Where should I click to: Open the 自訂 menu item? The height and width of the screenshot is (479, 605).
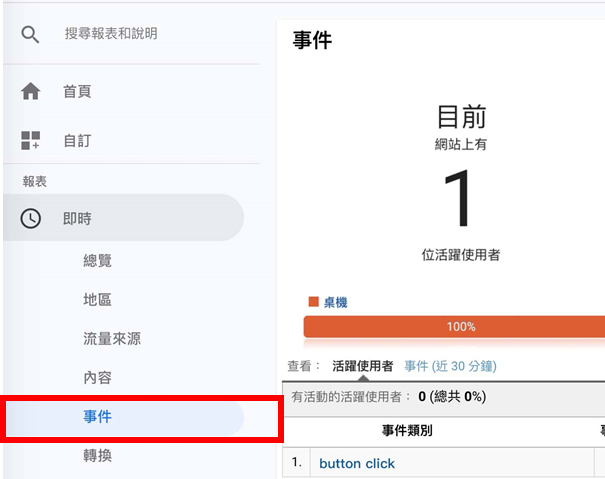click(77, 141)
